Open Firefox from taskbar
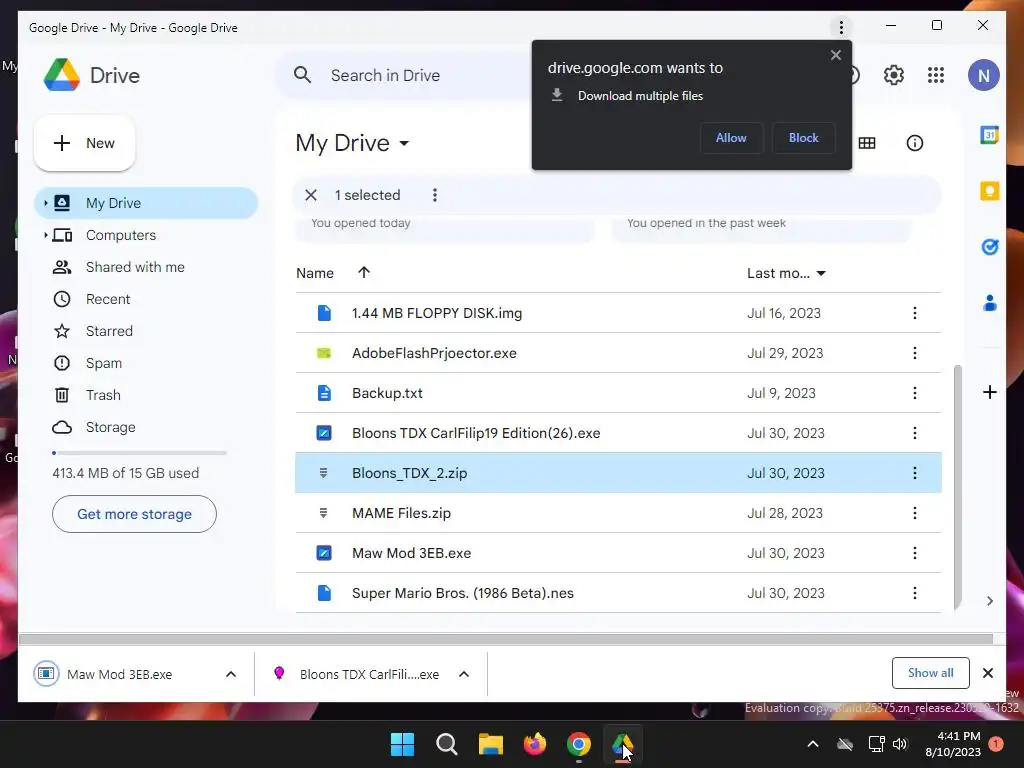 click(x=535, y=744)
